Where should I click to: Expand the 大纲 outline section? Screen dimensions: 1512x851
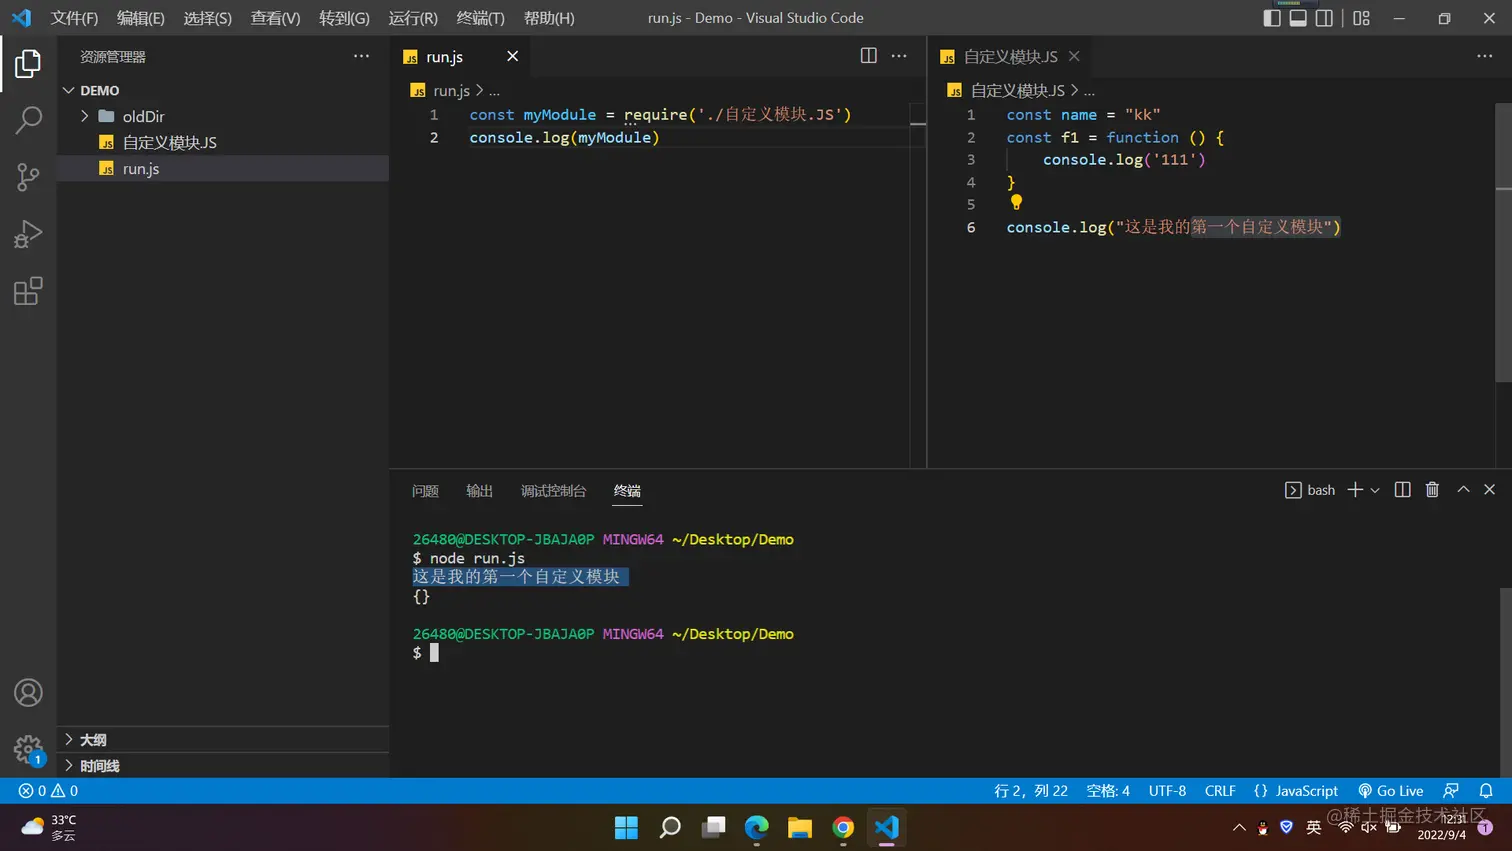click(x=93, y=740)
